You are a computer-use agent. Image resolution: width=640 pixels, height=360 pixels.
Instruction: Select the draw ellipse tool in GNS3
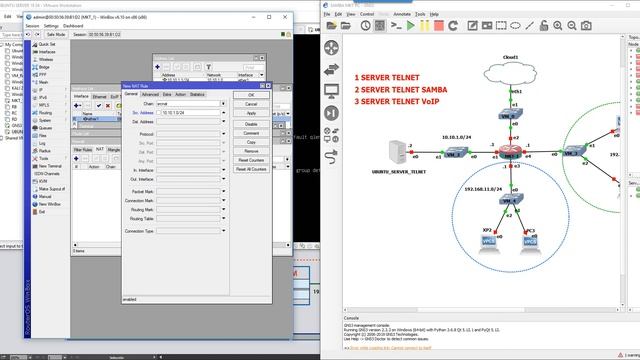[515, 26]
